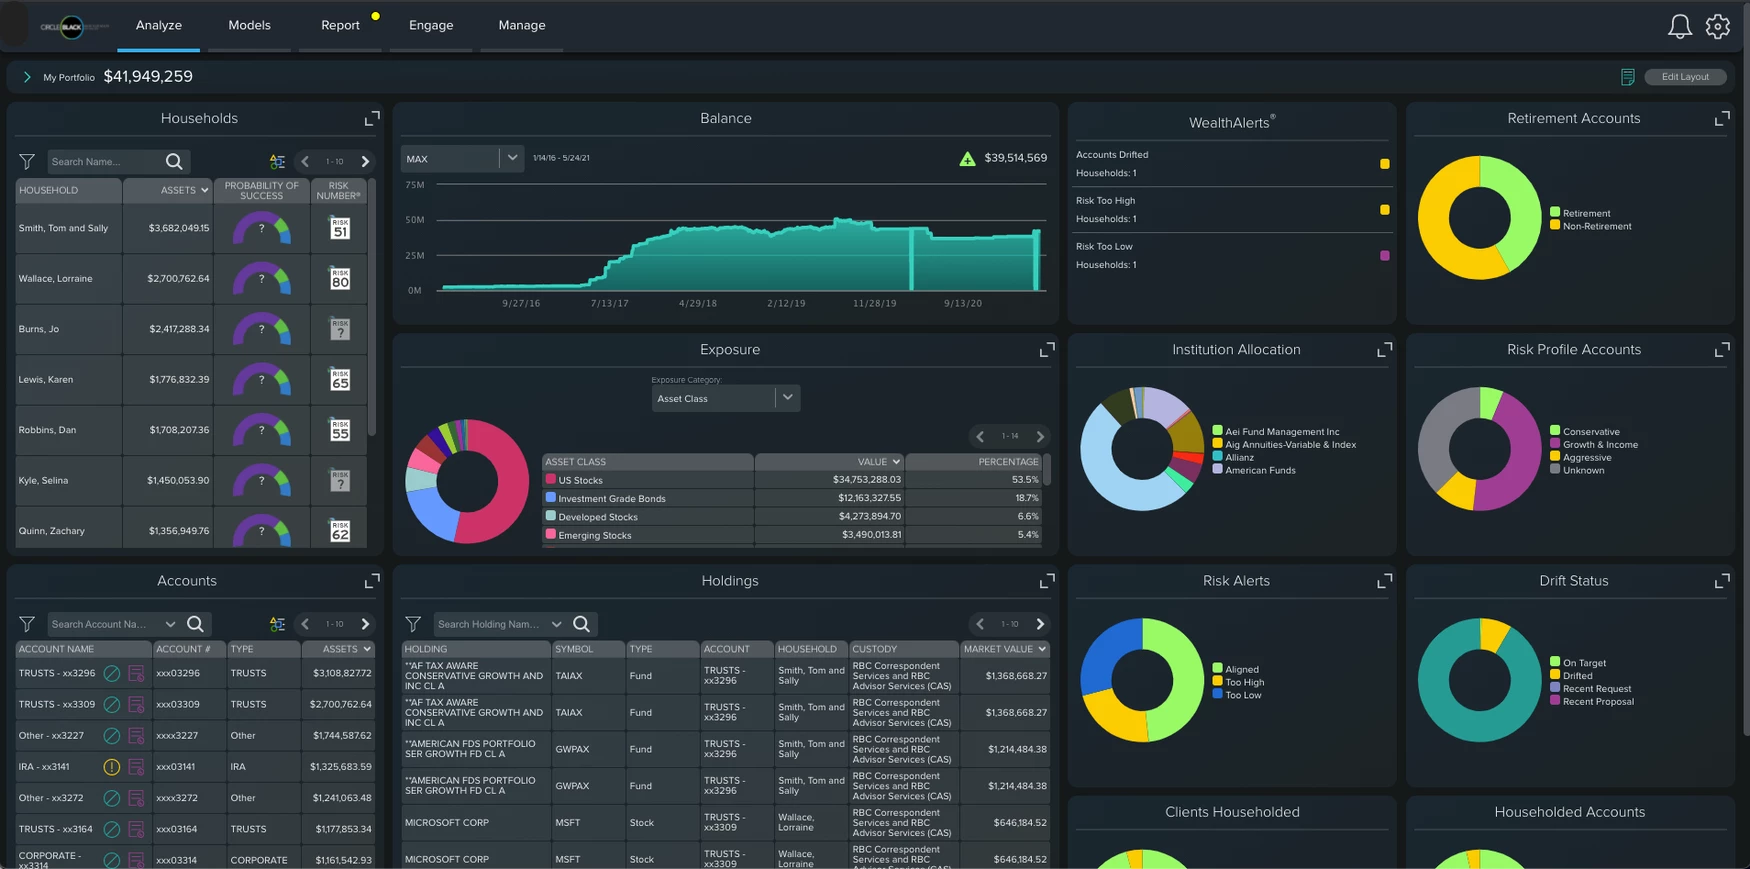Expand the Retirement Accounts panel
This screenshot has height=869, width=1750.
[1722, 118]
